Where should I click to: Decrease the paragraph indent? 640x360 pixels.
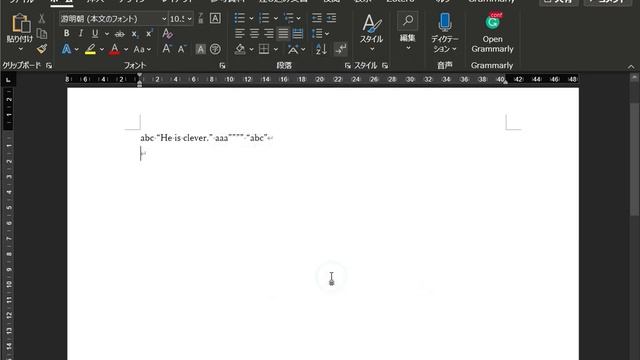pyautogui.click(x=316, y=18)
